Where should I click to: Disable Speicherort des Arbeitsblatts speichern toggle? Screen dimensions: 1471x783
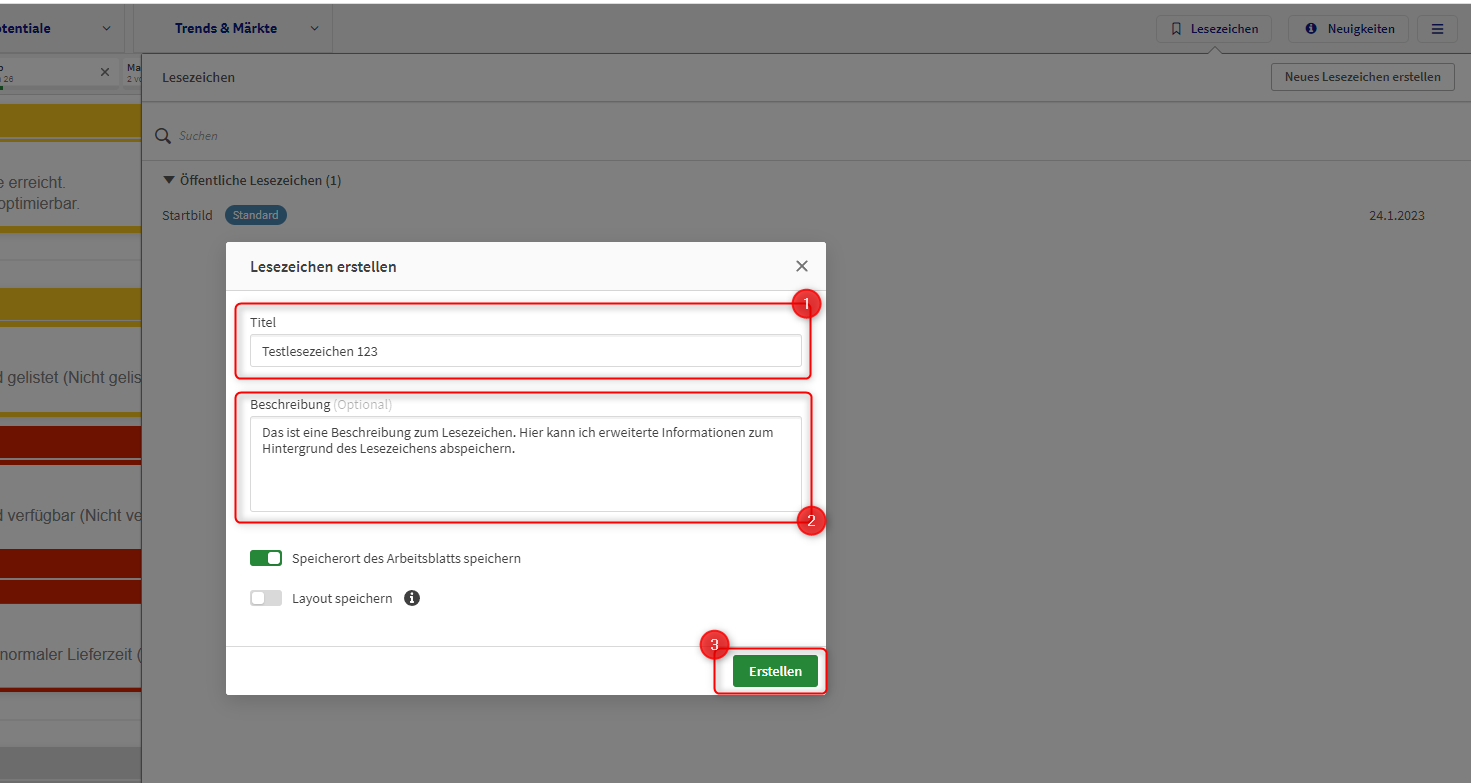pyautogui.click(x=266, y=558)
